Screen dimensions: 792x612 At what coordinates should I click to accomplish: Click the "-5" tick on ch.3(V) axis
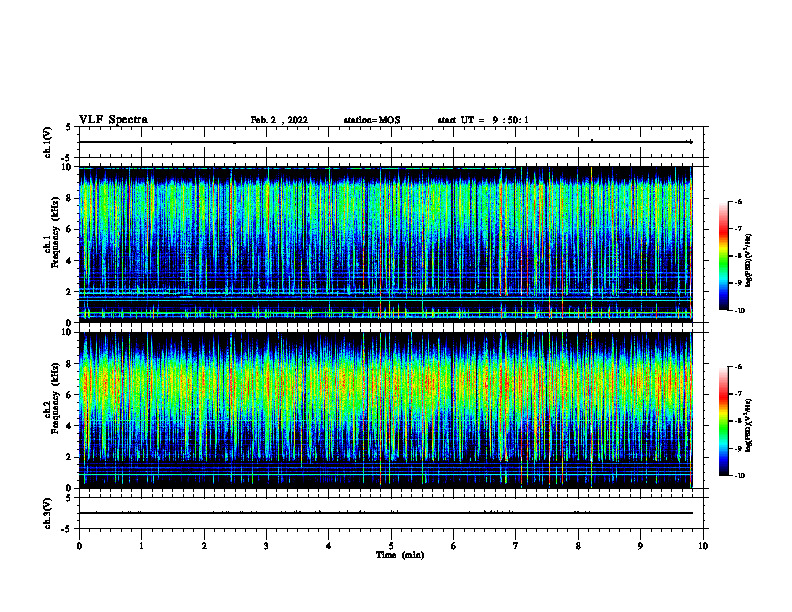point(67,529)
